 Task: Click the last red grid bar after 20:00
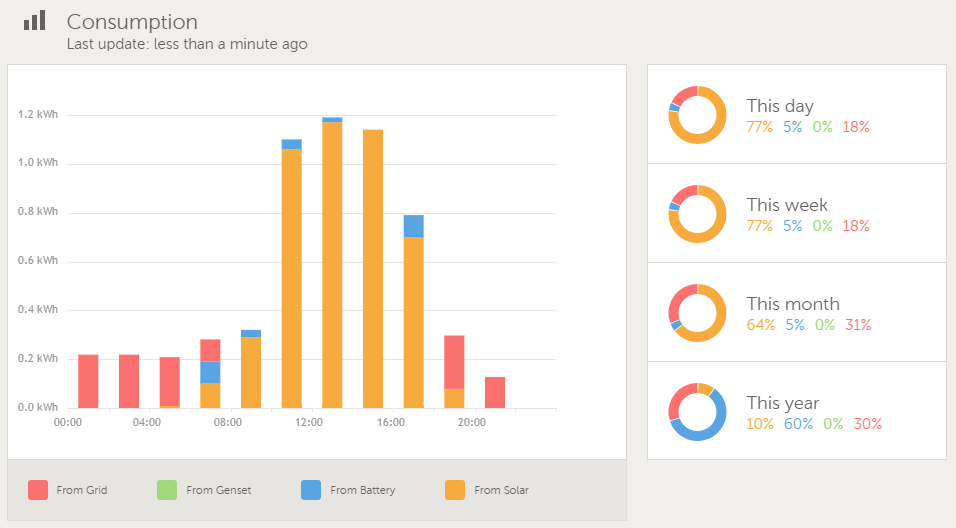(x=495, y=392)
